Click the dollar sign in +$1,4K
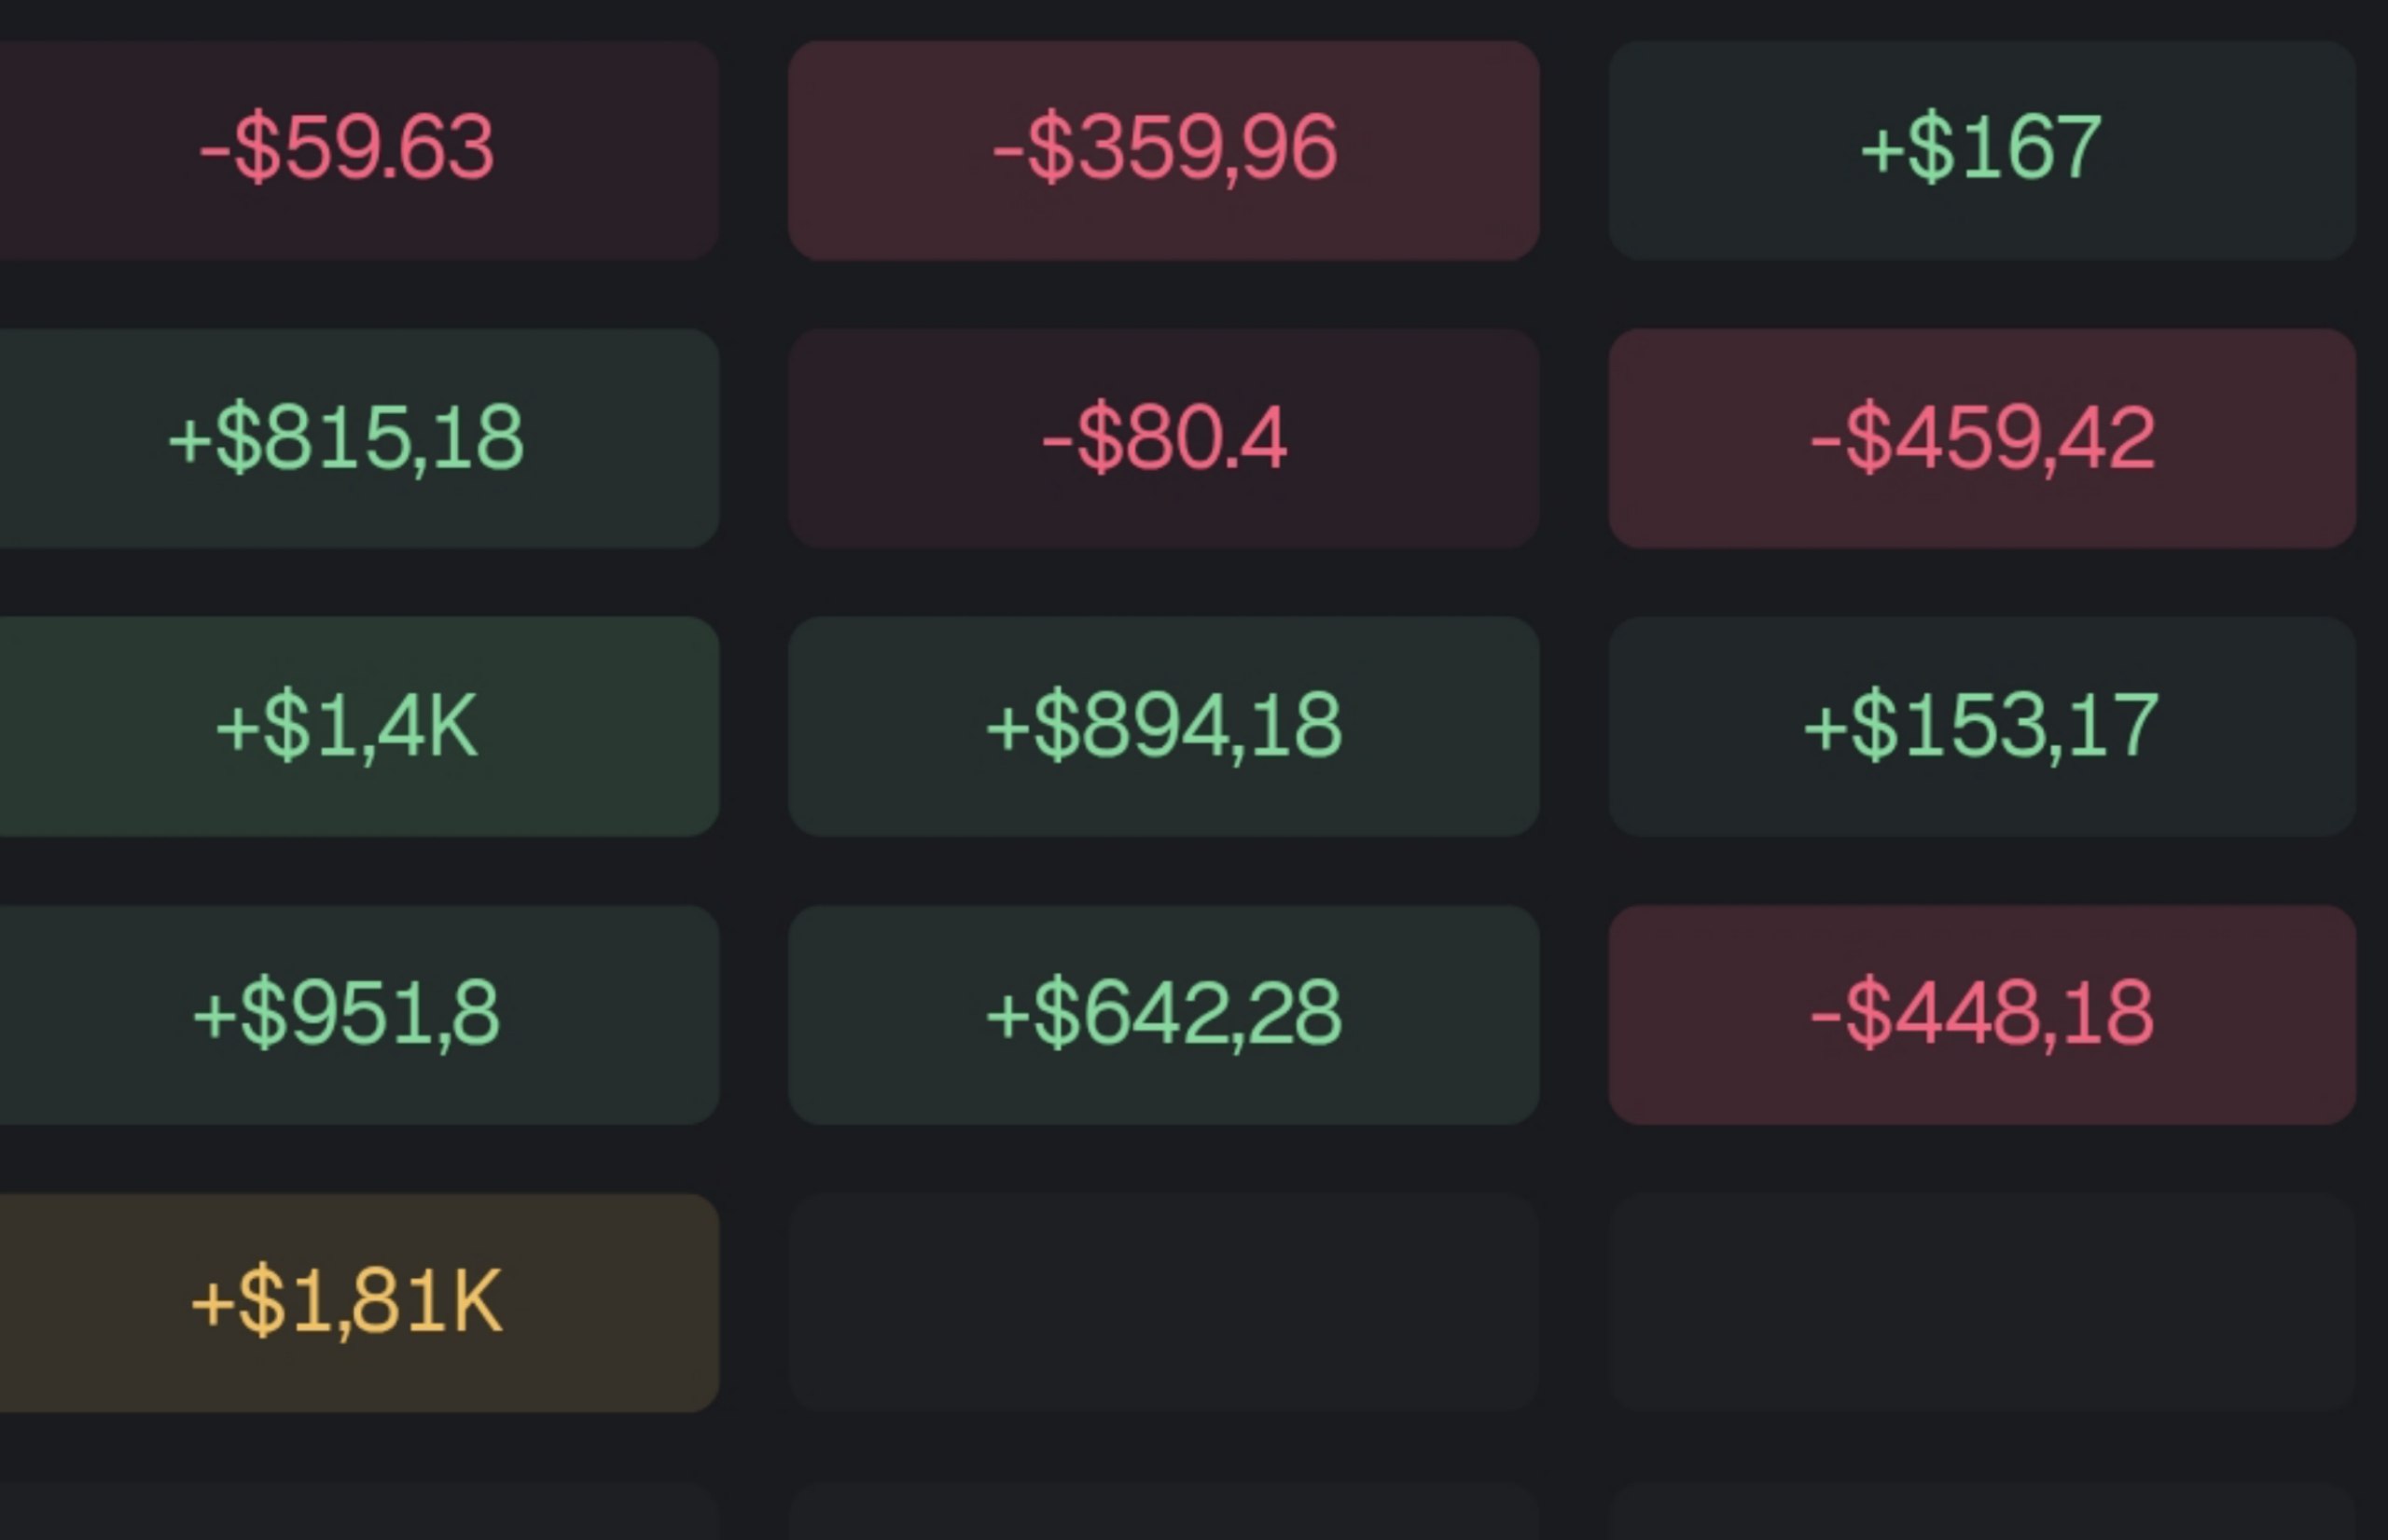 tap(287, 726)
